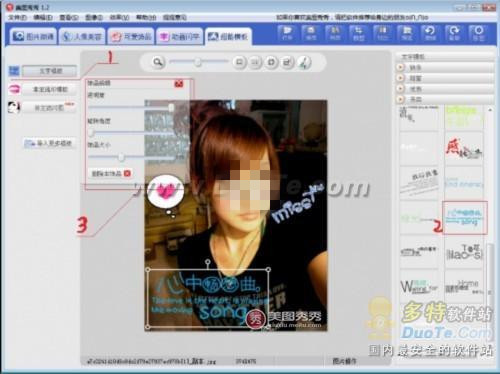Image resolution: width=500 pixels, height=374 pixels.
Task: Click the magnifier zoom icon above canvas
Action: coord(158,62)
